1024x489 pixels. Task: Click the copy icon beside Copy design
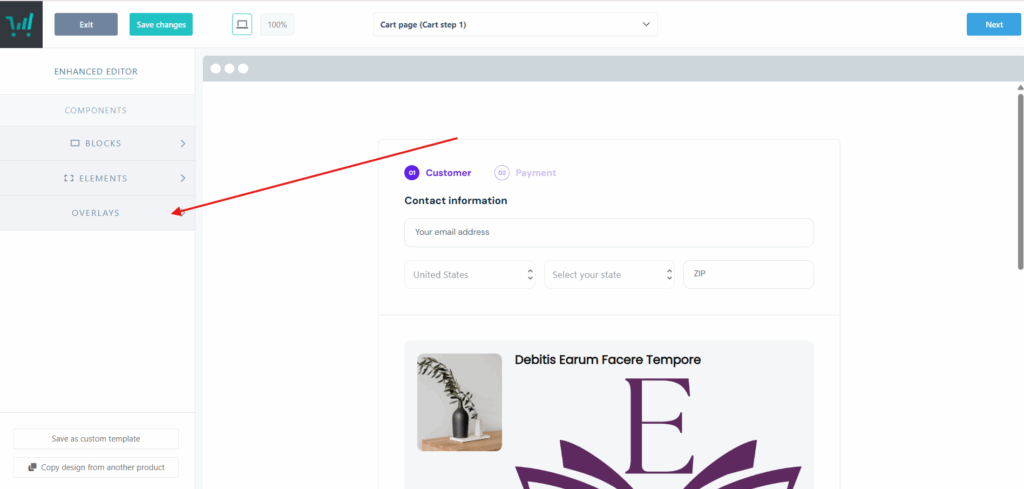point(32,467)
